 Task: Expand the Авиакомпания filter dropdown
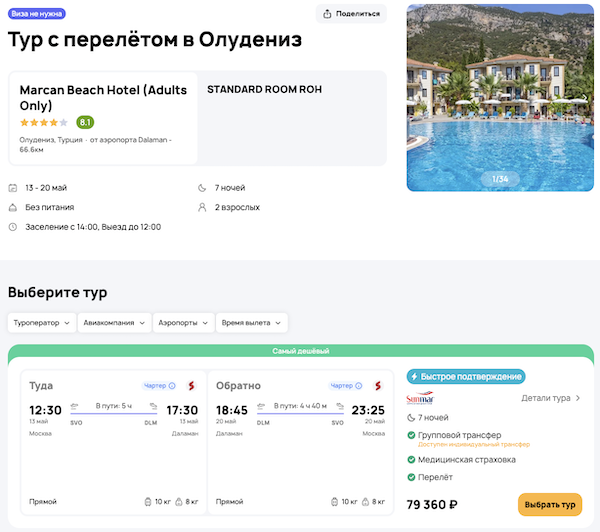point(115,323)
